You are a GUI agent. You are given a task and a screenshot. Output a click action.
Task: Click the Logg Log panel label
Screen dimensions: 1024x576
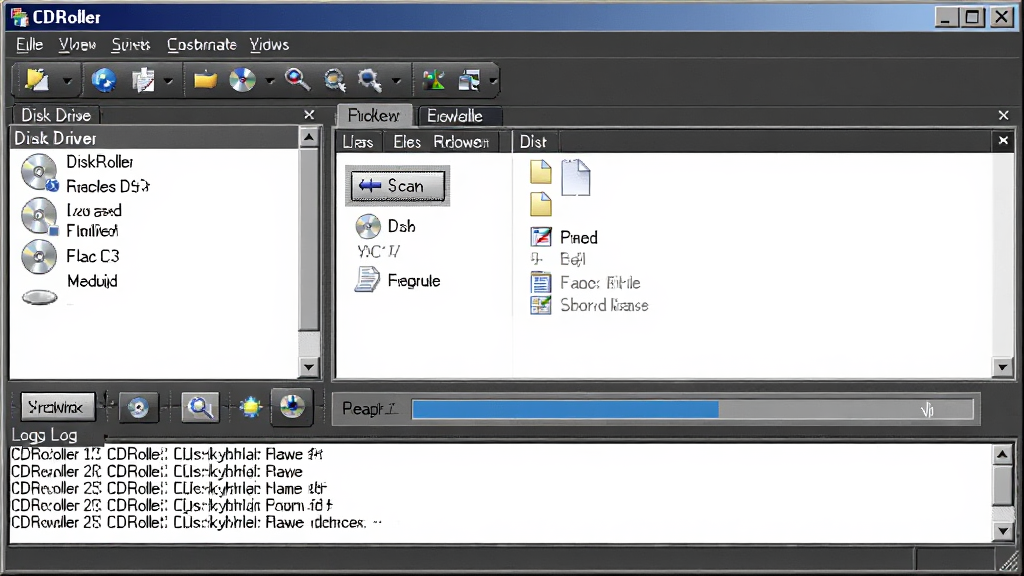(x=44, y=435)
